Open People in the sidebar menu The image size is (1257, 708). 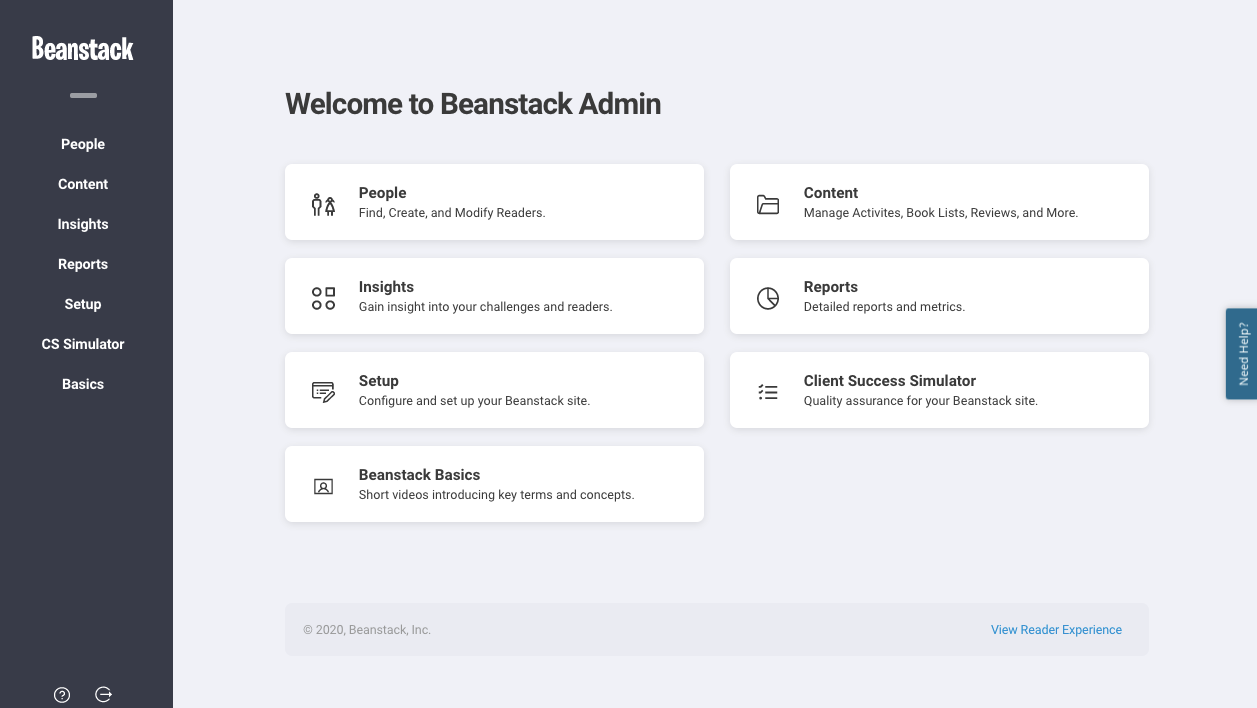83,144
